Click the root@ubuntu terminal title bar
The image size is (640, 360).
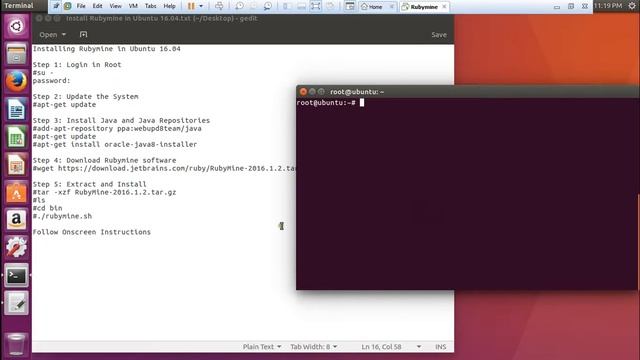tap(468, 91)
